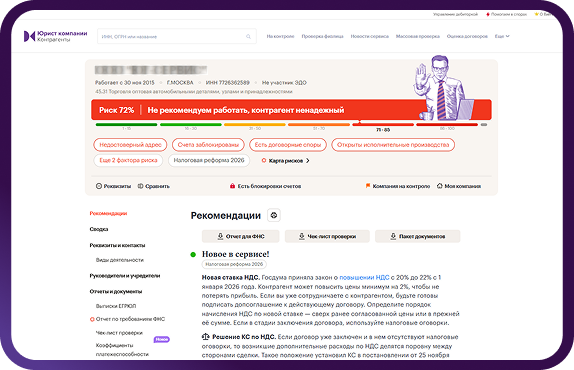Select Коэффициенты платежеспособности in sidebar
The width and height of the screenshot is (574, 370).
[x=122, y=350]
